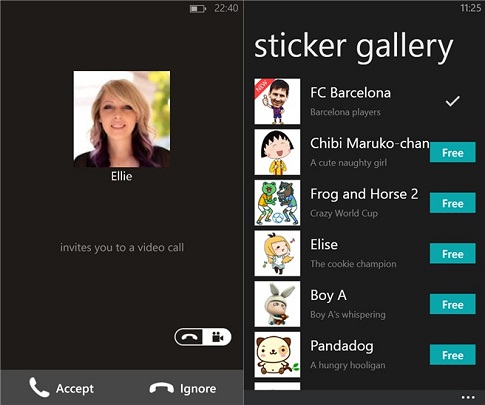
Task: Get Pandadog stickers with Free button
Action: 452,355
